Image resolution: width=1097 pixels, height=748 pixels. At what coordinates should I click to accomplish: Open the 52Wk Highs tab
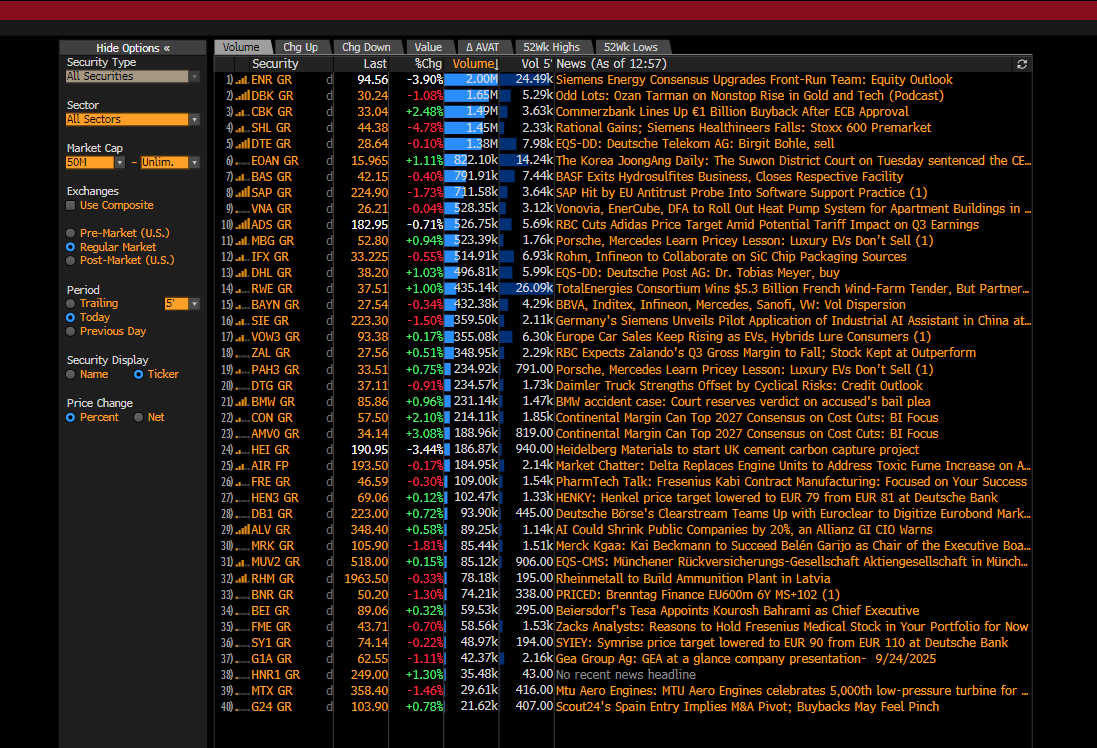pyautogui.click(x=551, y=47)
